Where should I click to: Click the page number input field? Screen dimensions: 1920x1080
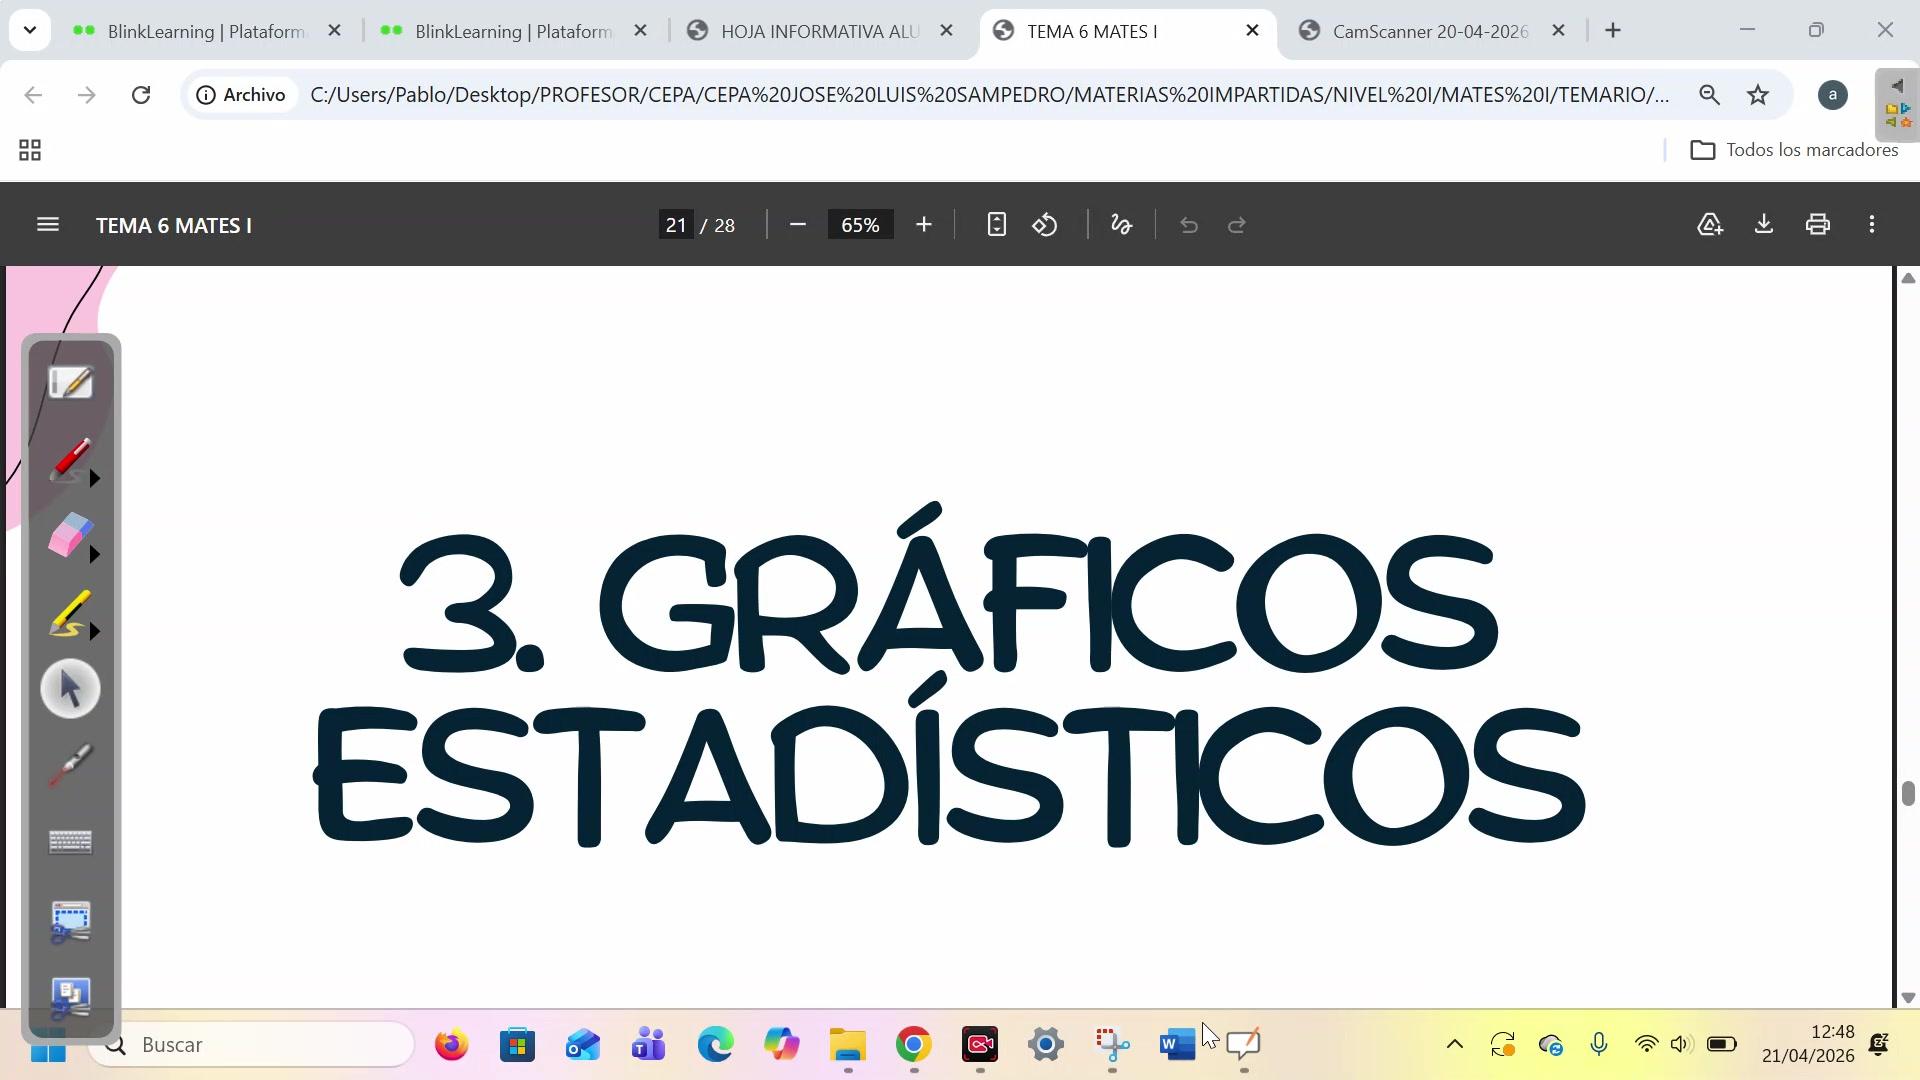pyautogui.click(x=676, y=225)
